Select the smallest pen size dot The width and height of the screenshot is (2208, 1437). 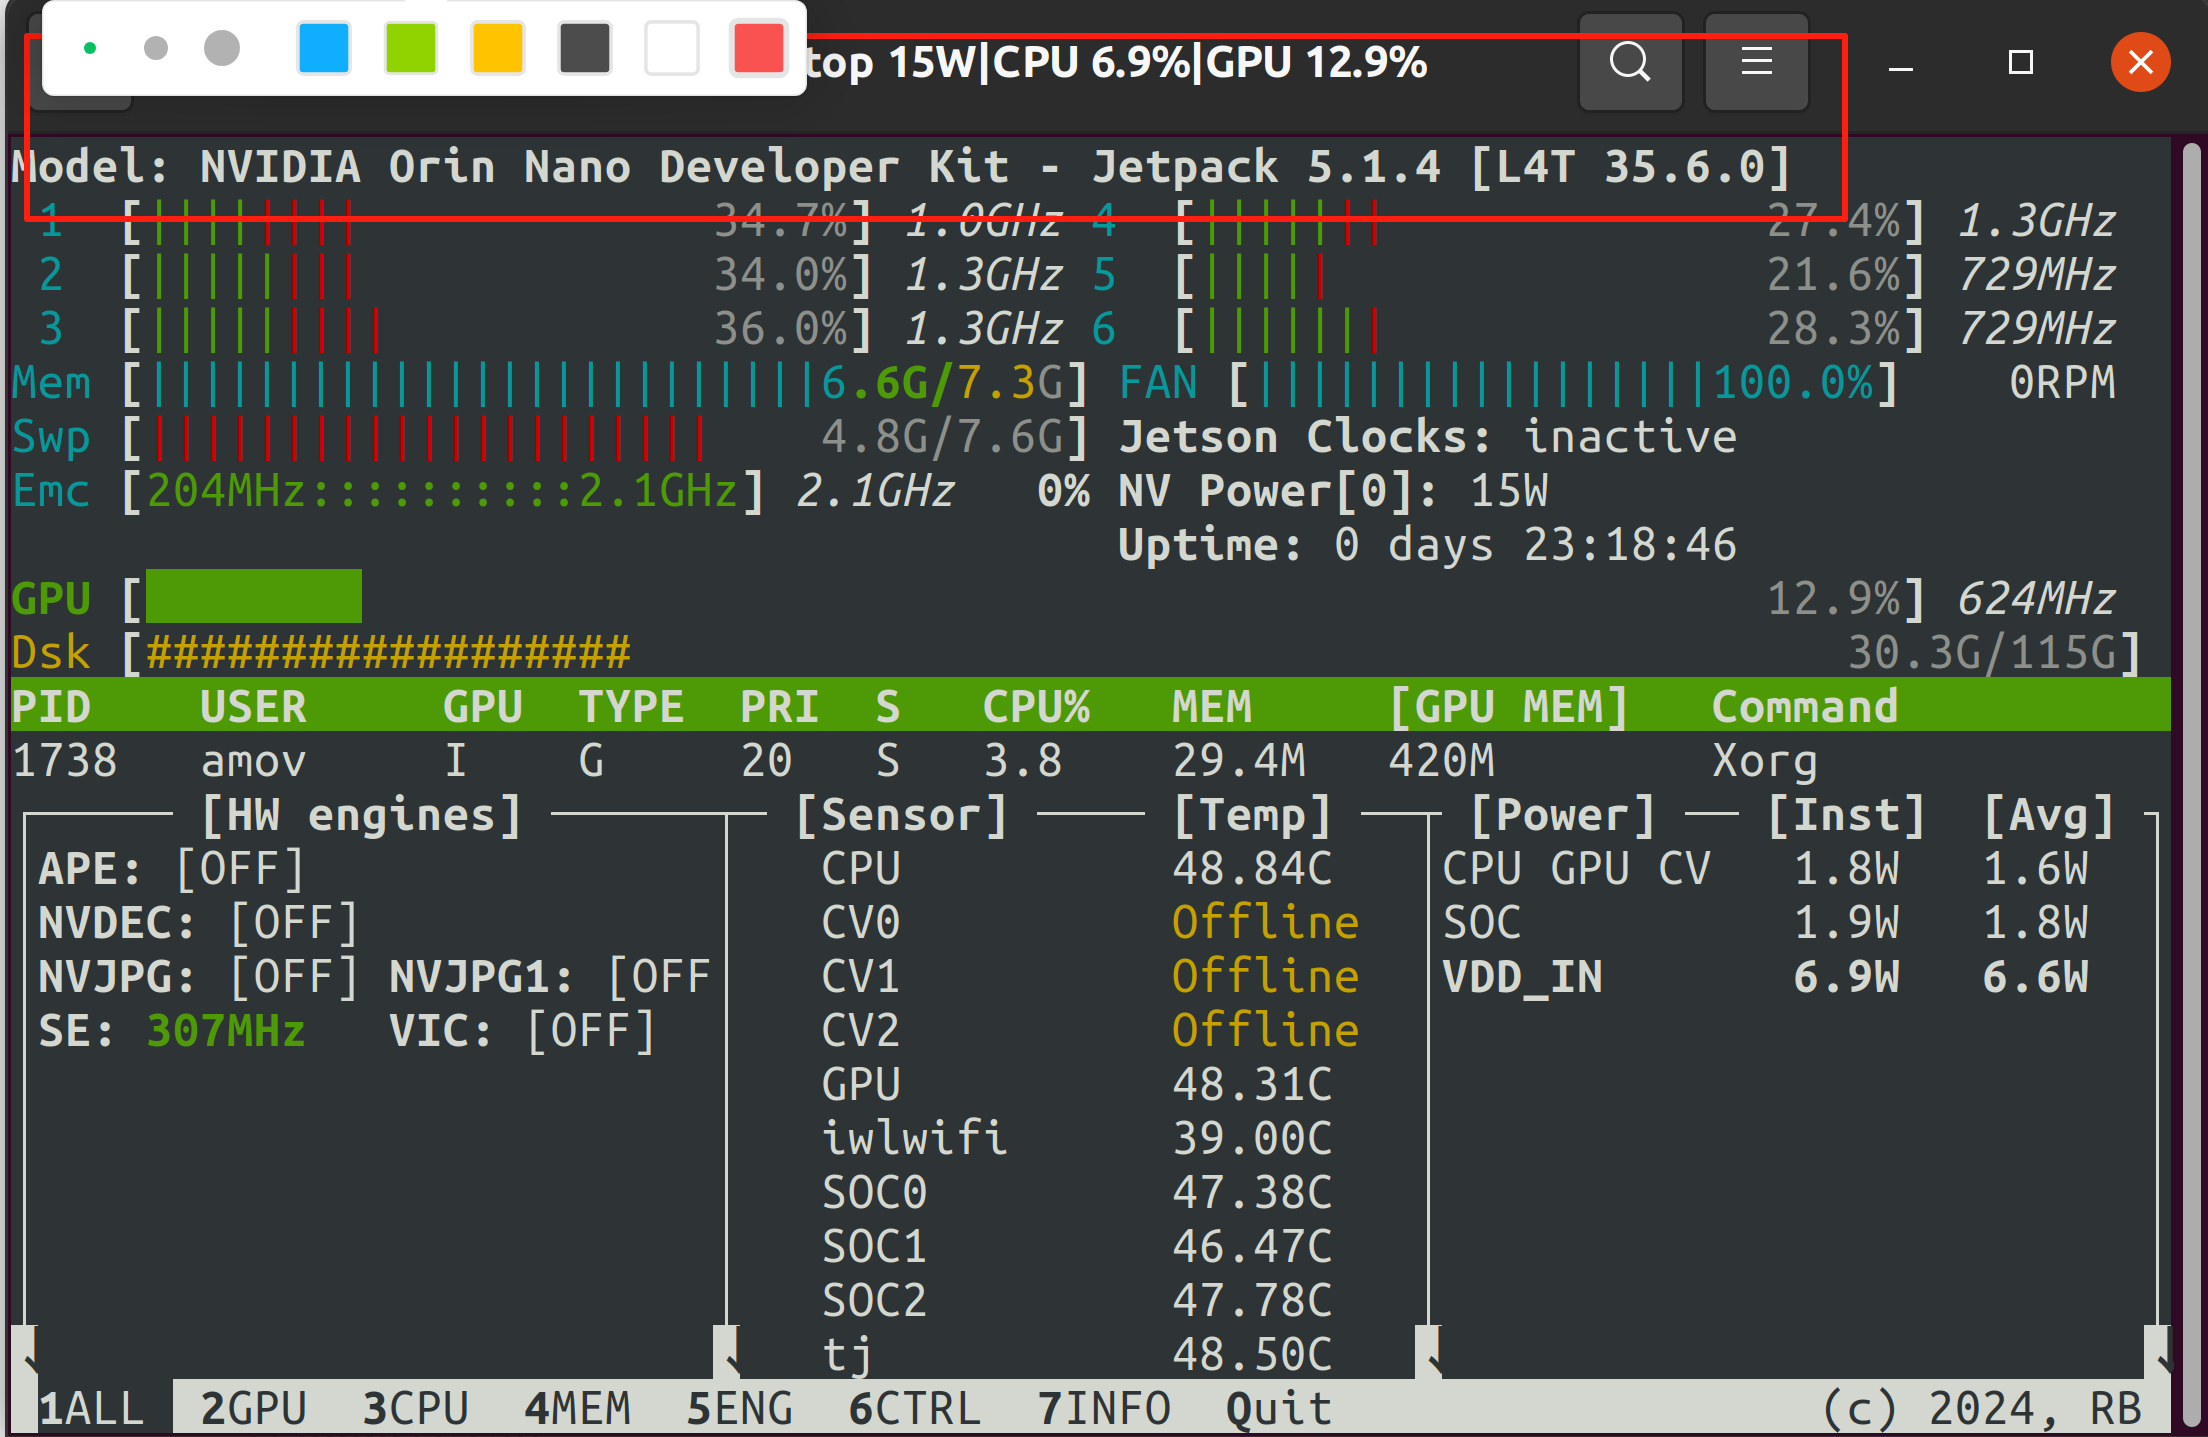(90, 48)
